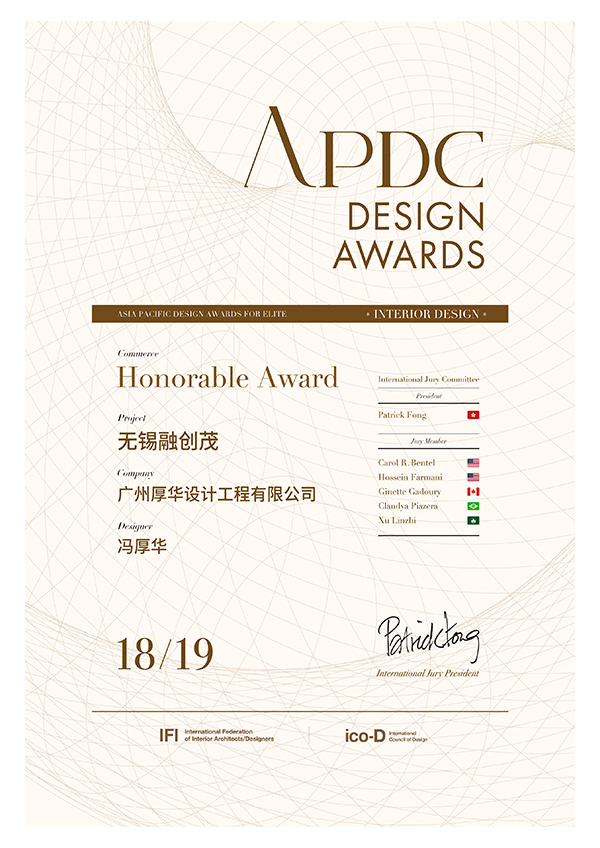Click the large APDC logo lettering
Viewport: 600px width, 848px height.
coord(364,147)
